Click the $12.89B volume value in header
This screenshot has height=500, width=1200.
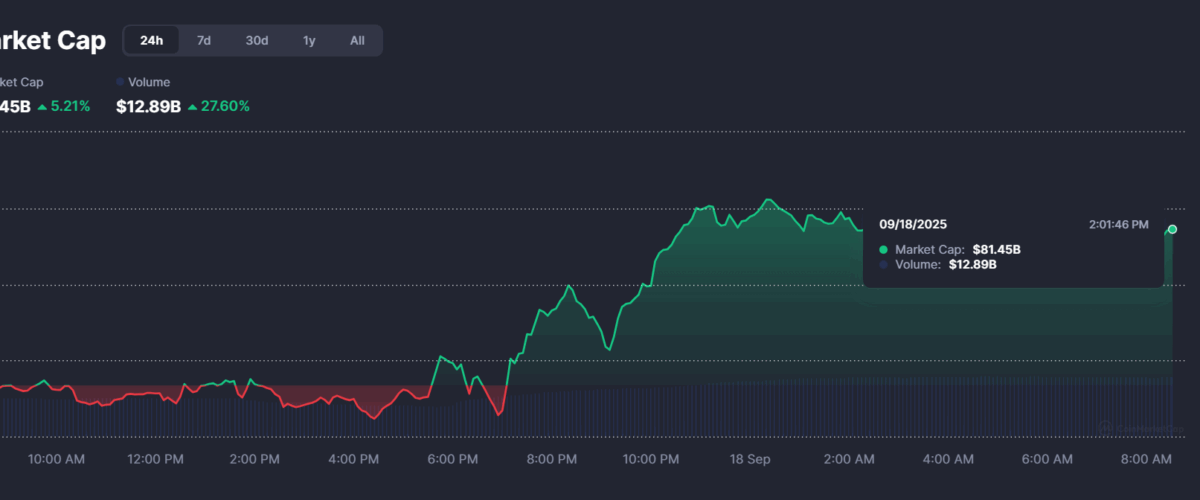[148, 106]
